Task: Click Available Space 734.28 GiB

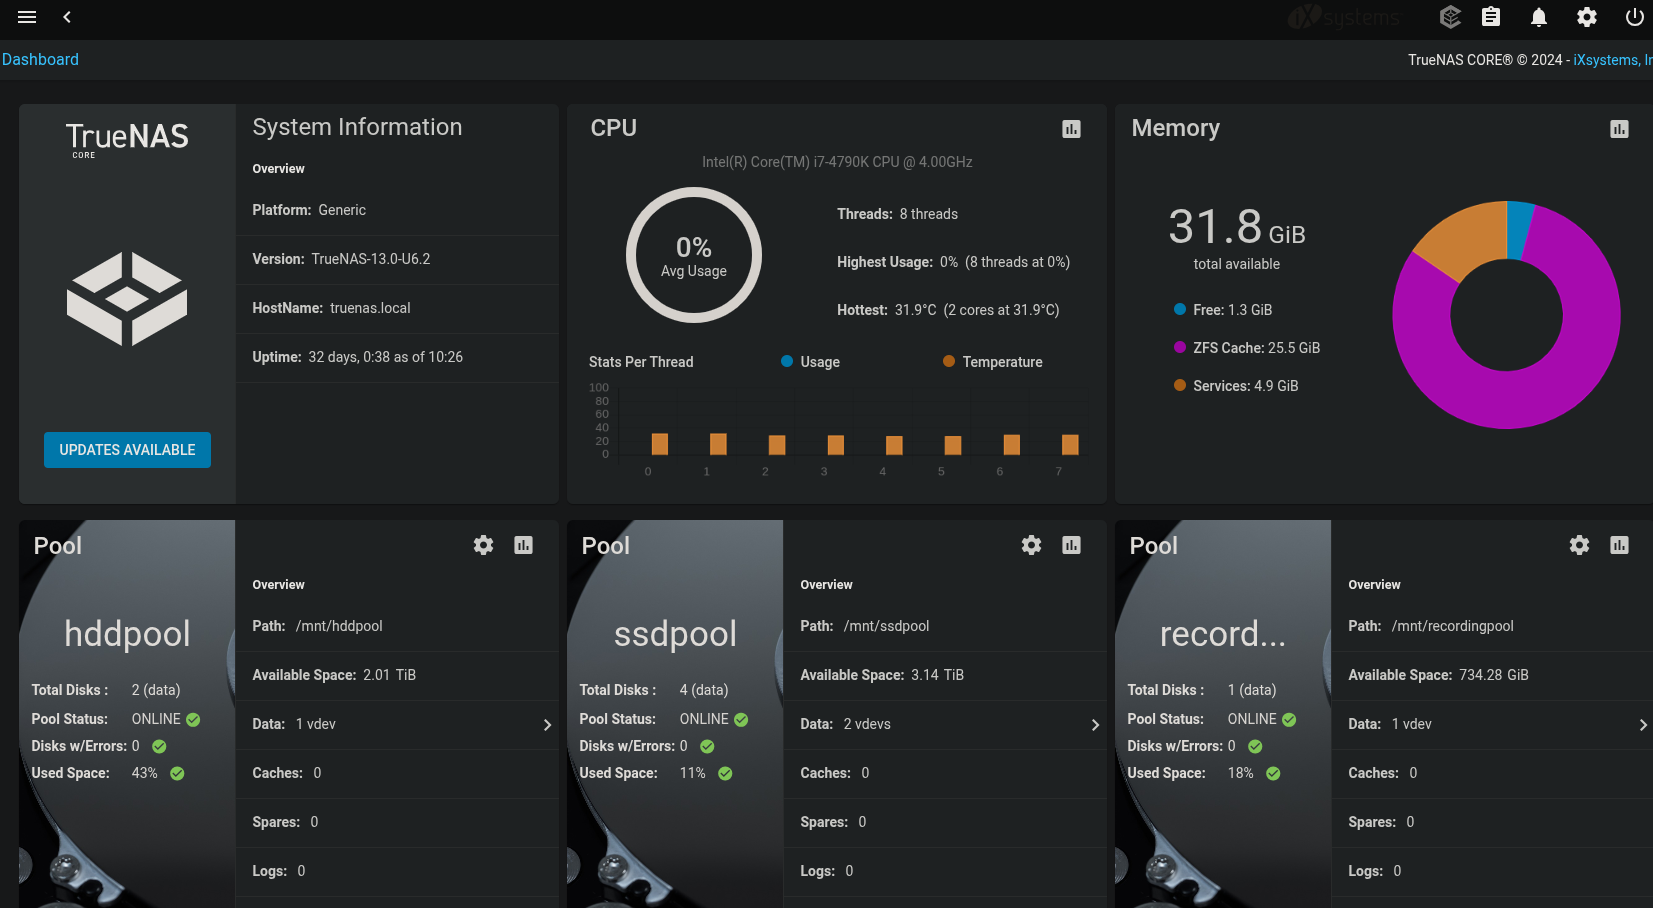Action: point(1438,675)
